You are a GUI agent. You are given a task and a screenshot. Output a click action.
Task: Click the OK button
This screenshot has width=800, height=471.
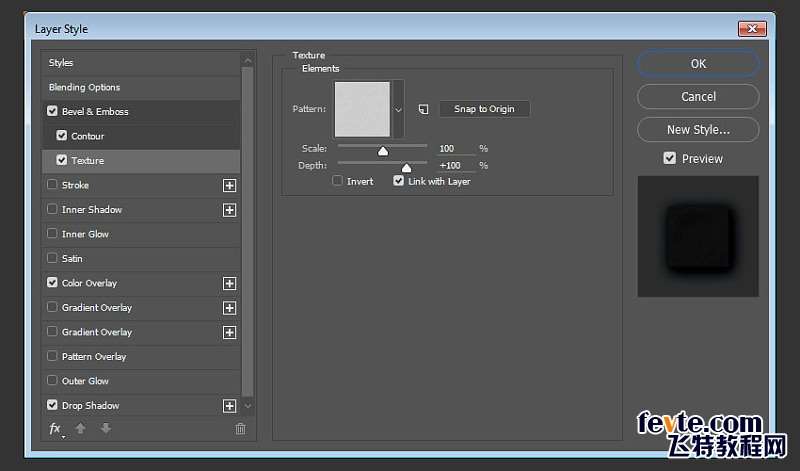[698, 64]
